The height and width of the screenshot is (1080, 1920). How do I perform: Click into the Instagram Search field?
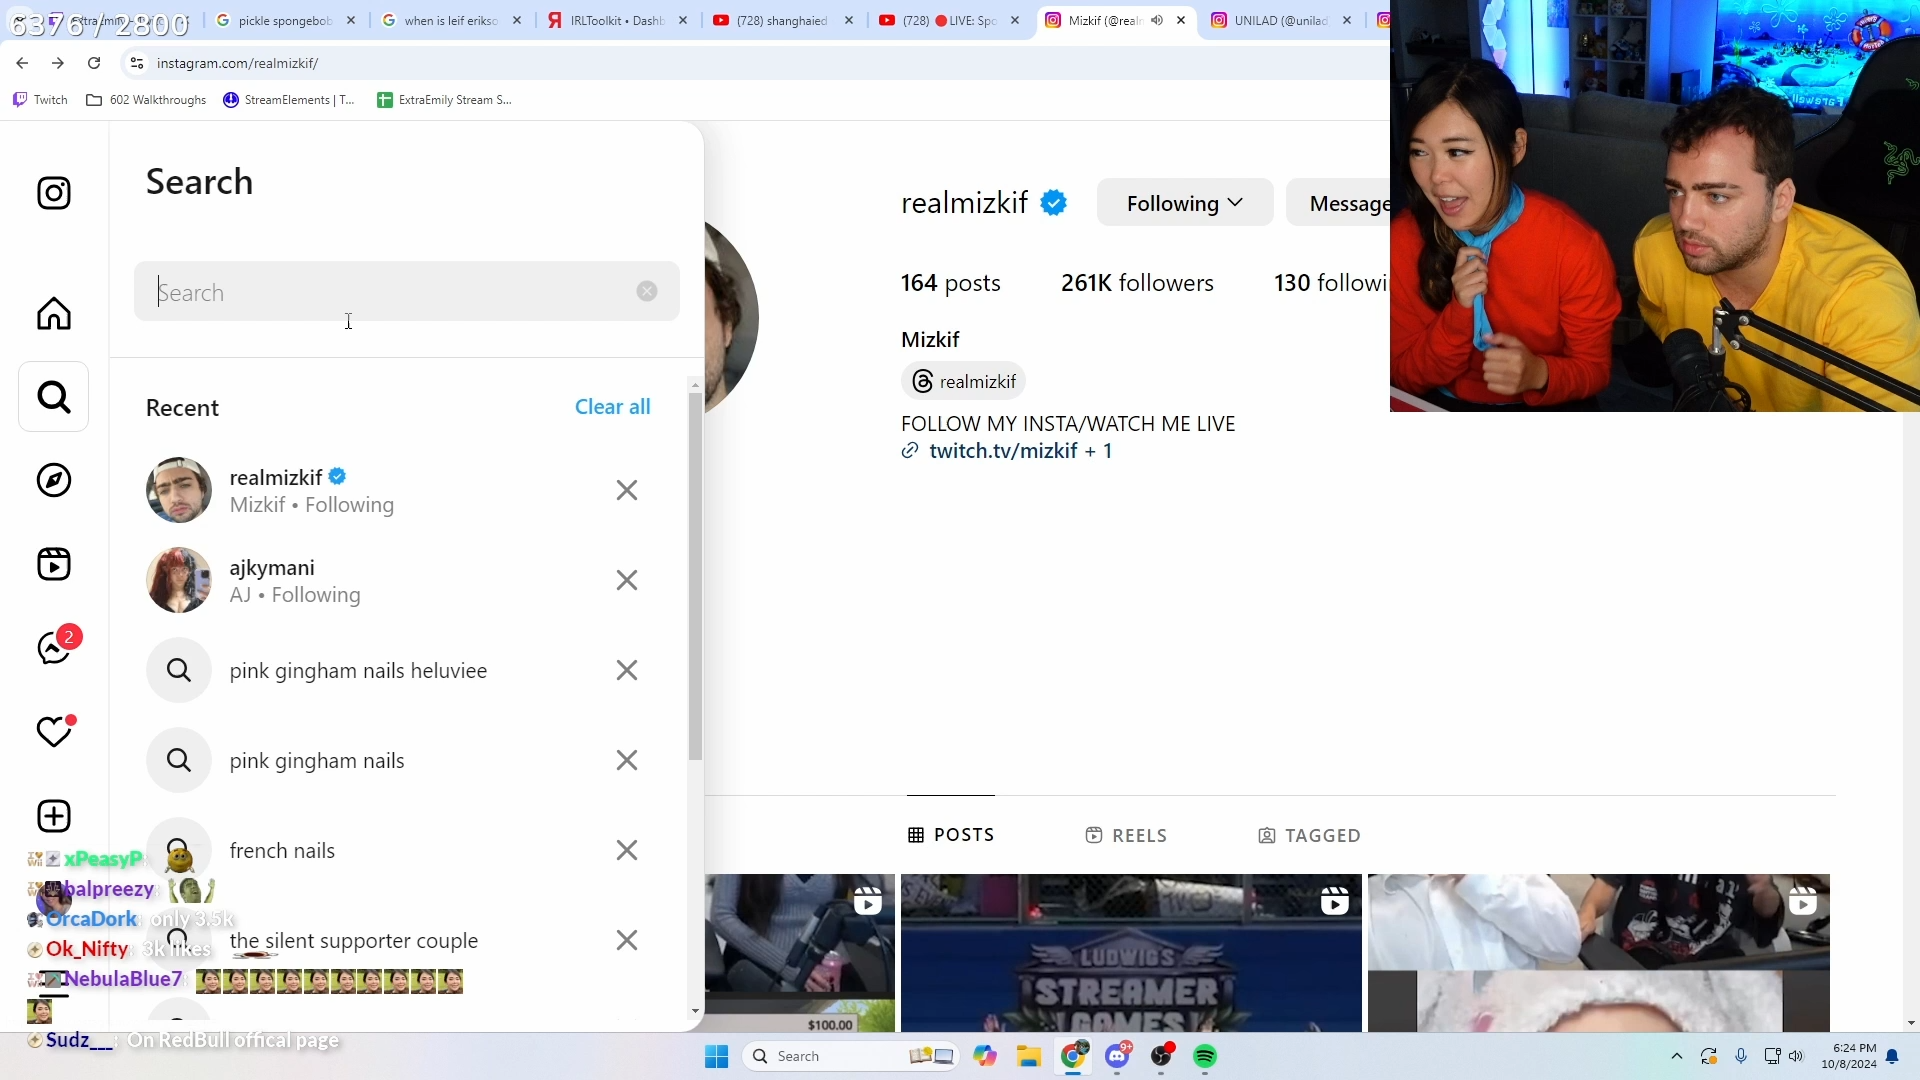click(x=390, y=293)
